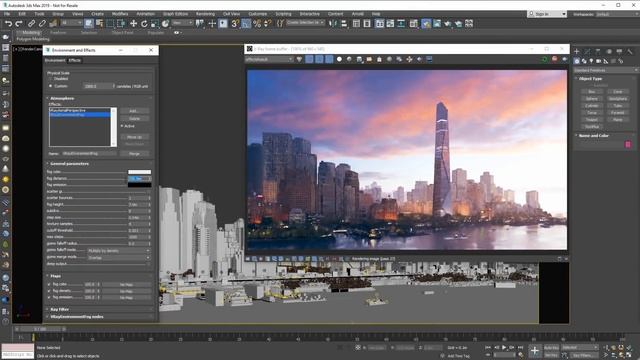
Task: Open the Rendering menu
Action: [205, 14]
